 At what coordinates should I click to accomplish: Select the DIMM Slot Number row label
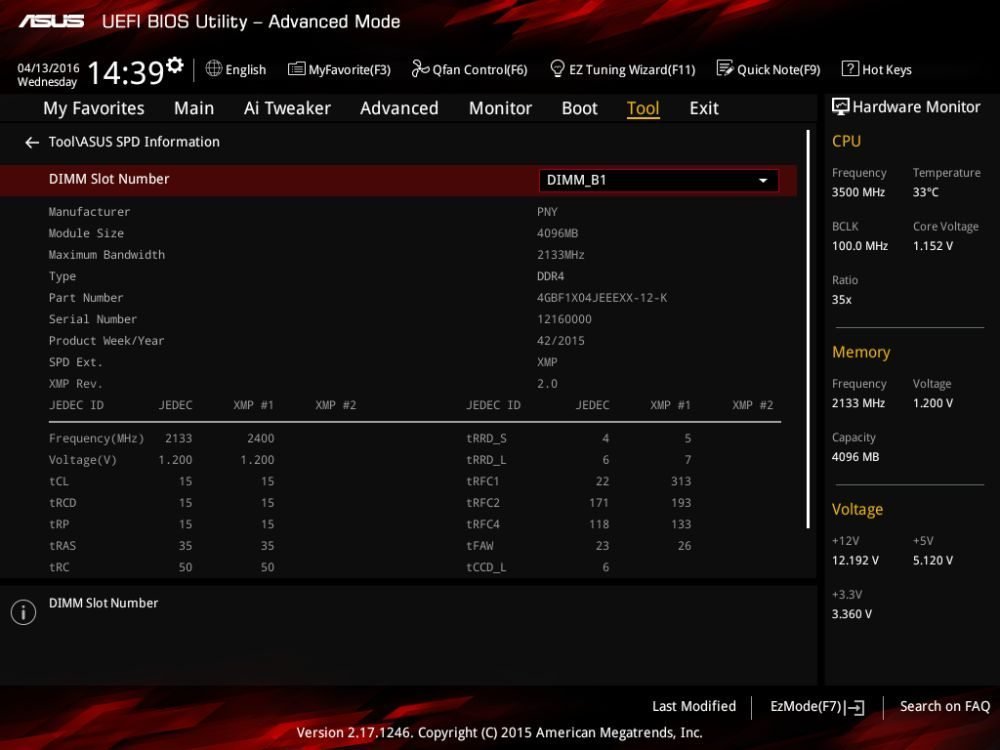point(109,179)
